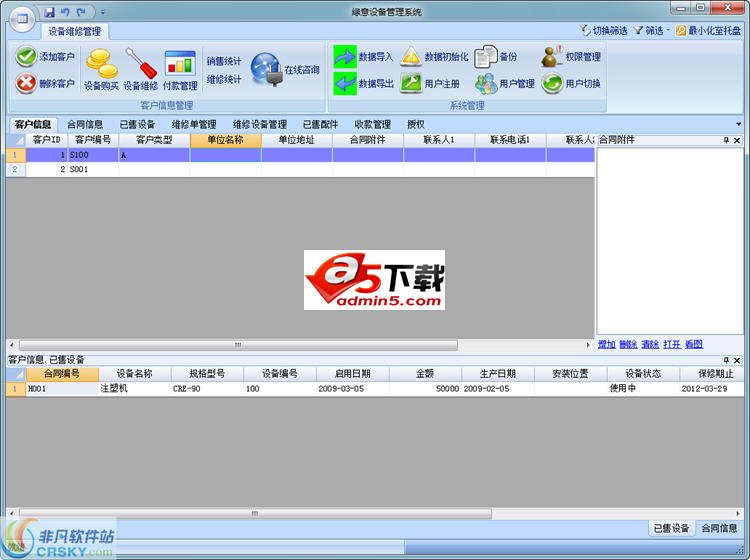Select the 设备维修管理 ribbon tab
The image size is (750, 560).
point(75,32)
